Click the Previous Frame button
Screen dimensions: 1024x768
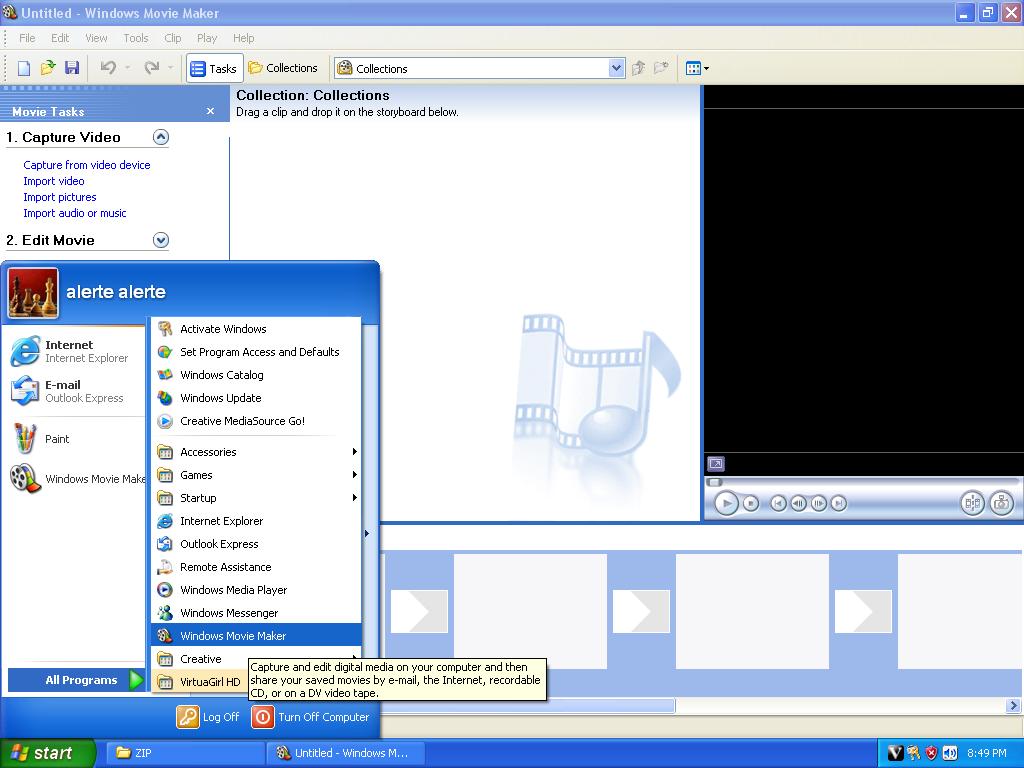pos(798,504)
